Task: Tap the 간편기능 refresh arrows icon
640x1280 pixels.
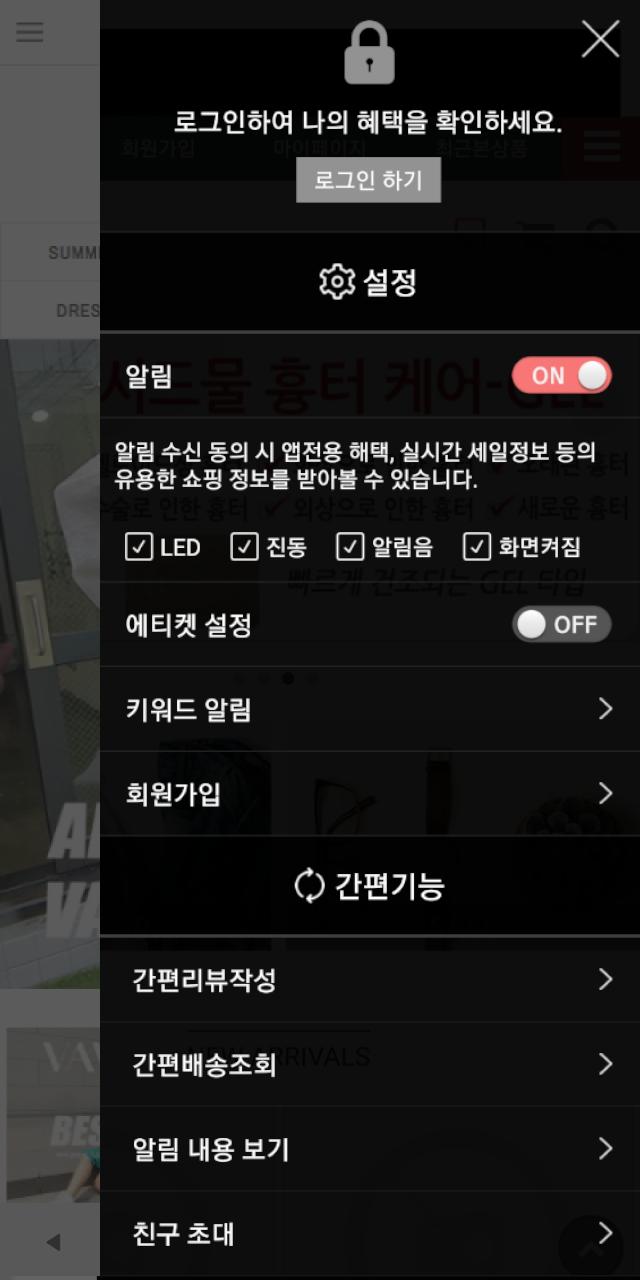Action: coord(309,886)
